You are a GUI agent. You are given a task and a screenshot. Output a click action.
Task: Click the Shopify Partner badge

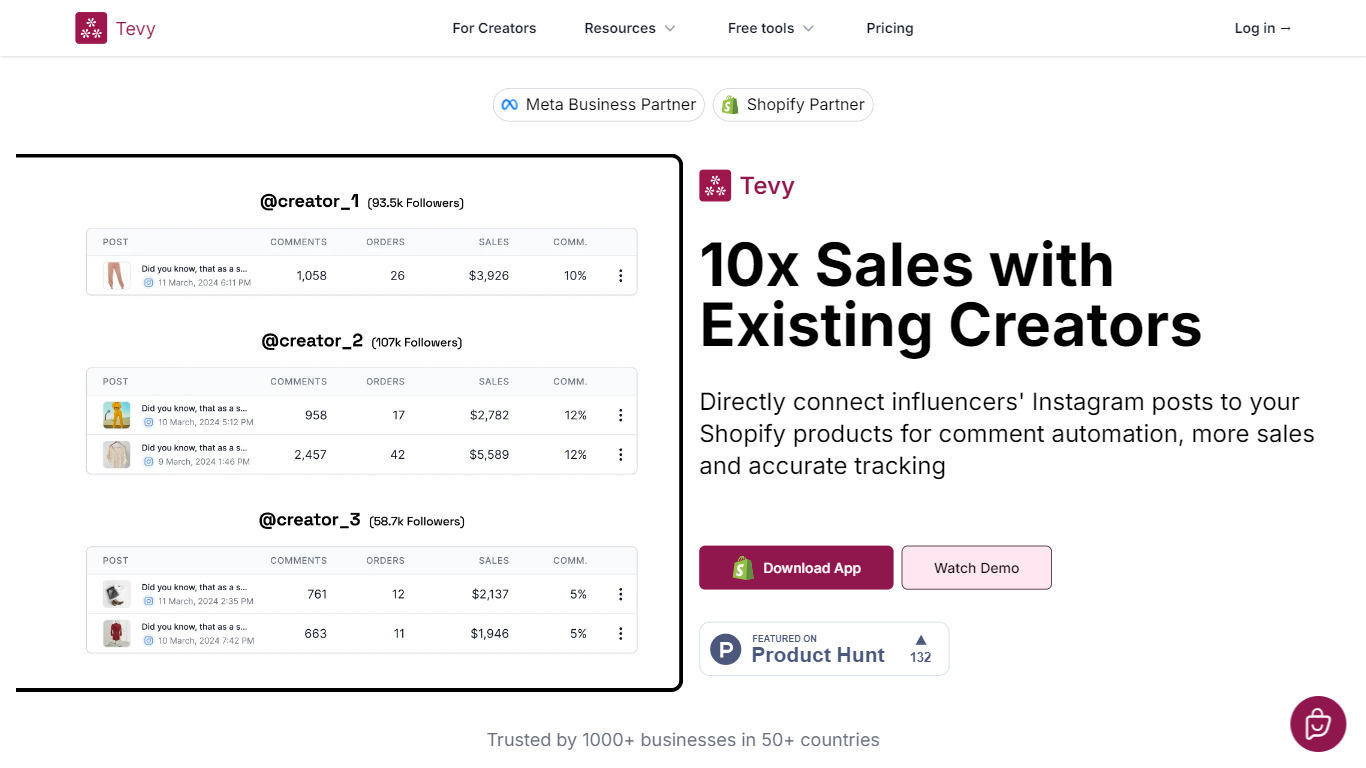tap(793, 105)
